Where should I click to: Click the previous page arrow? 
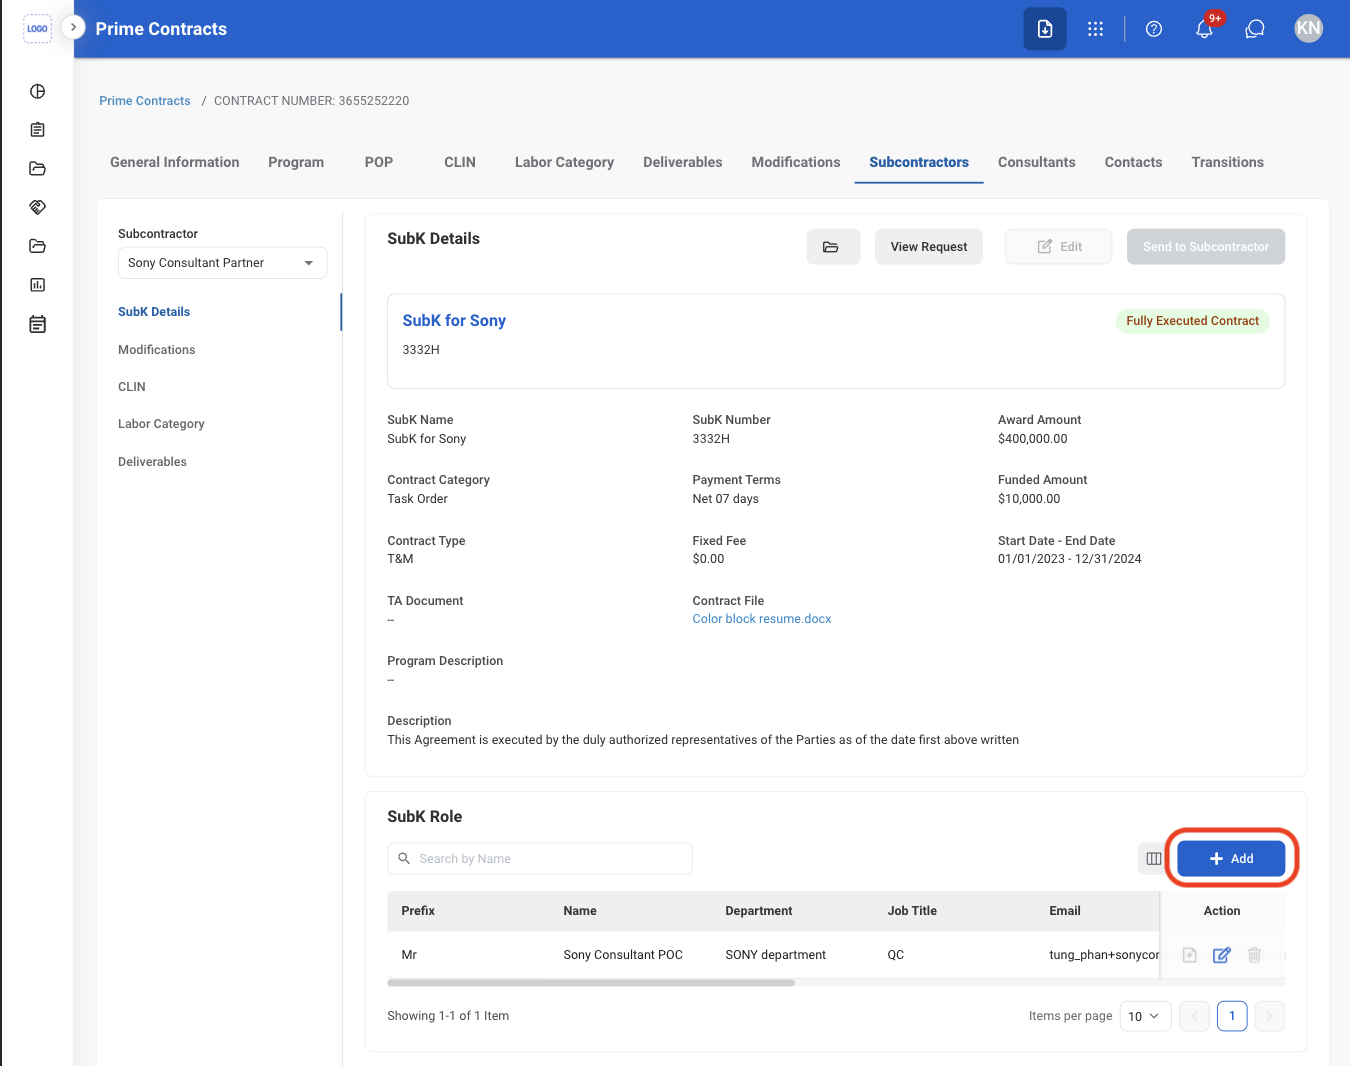[1194, 1016]
